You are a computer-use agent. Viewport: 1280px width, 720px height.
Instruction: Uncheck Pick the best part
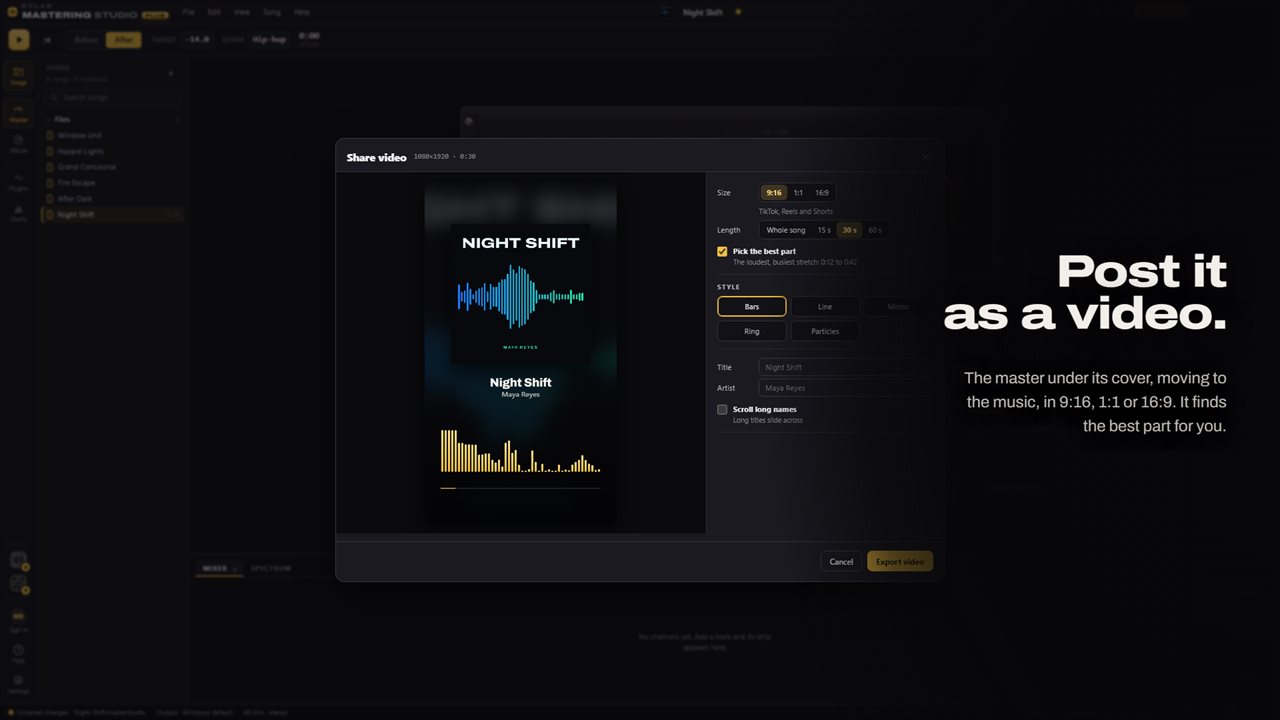click(x=722, y=252)
